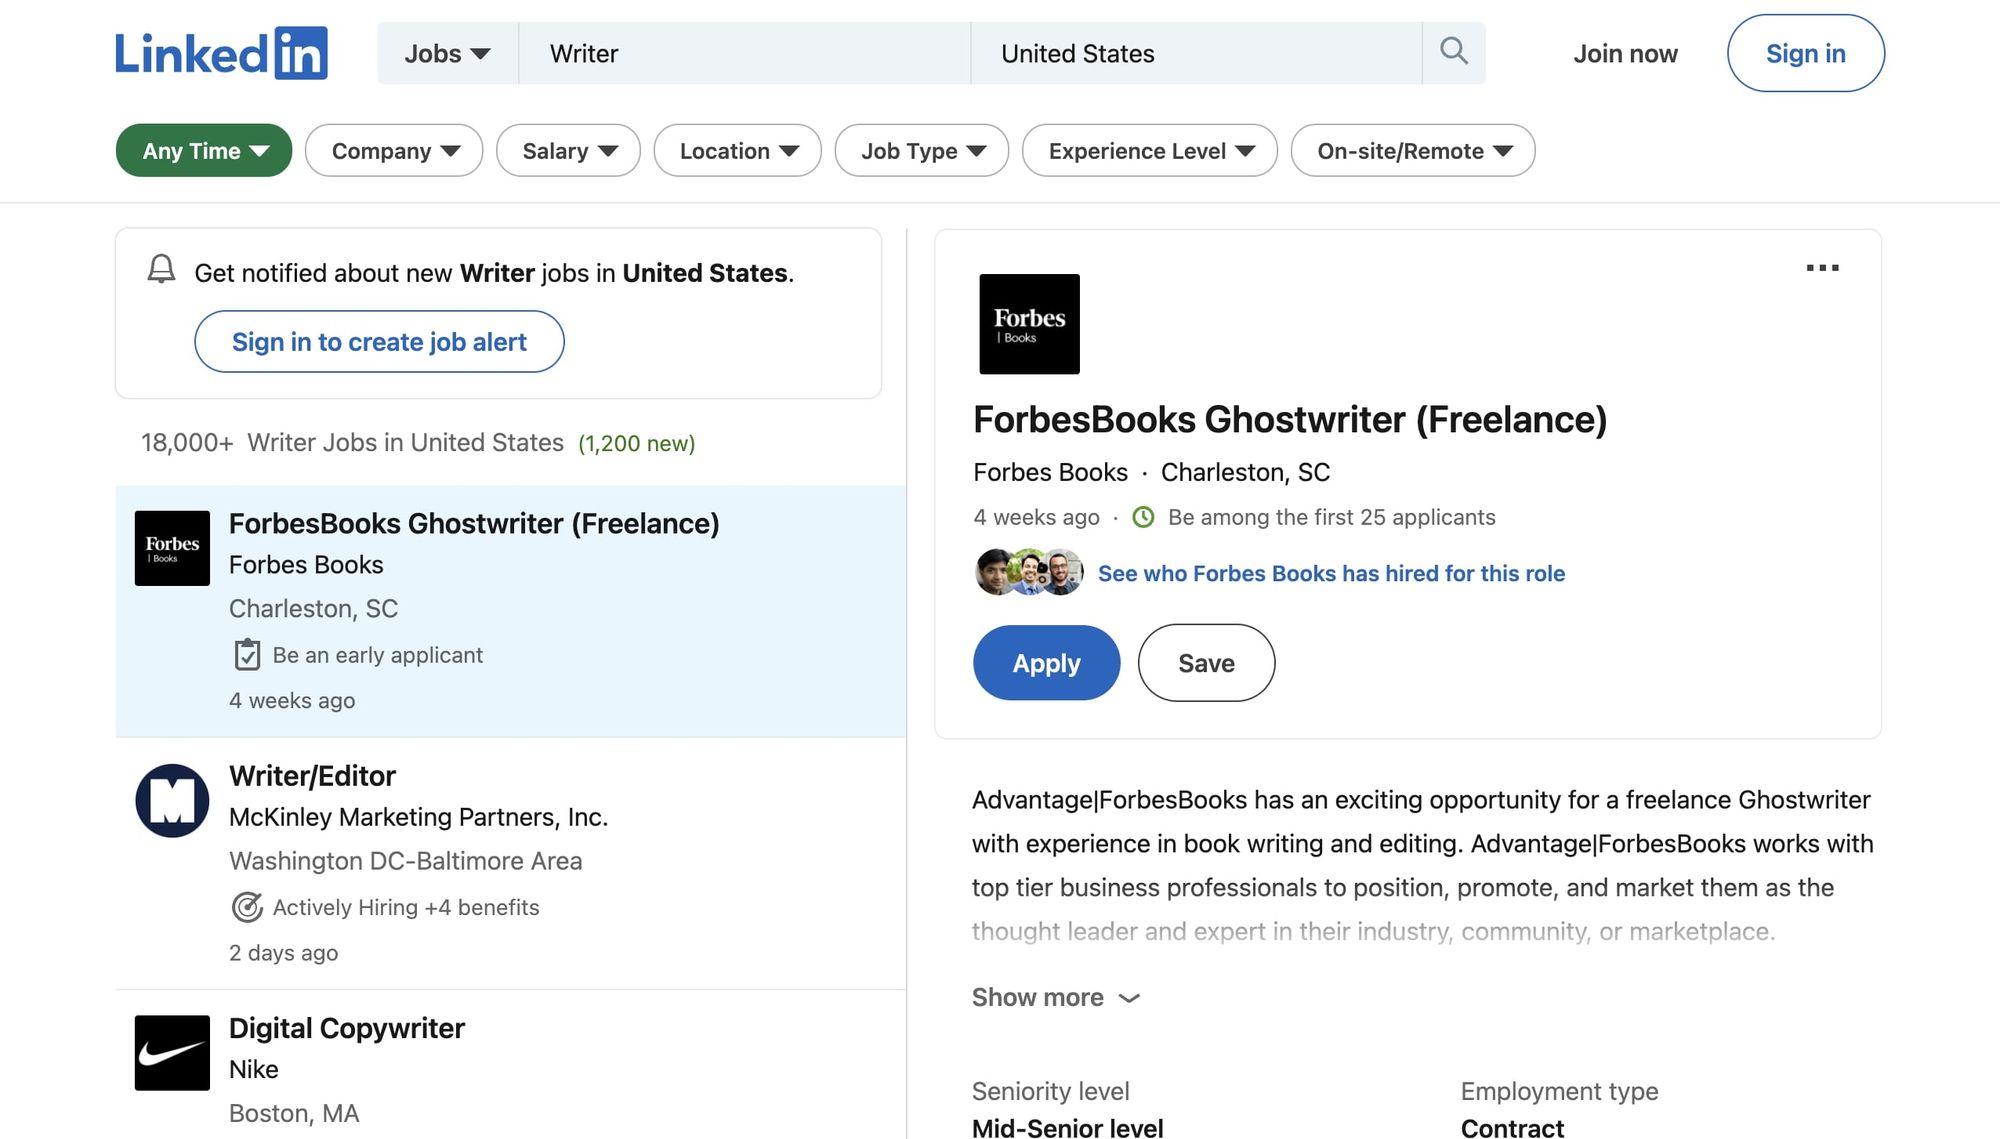Open the On-site/Remote filter dropdown

pyautogui.click(x=1412, y=150)
